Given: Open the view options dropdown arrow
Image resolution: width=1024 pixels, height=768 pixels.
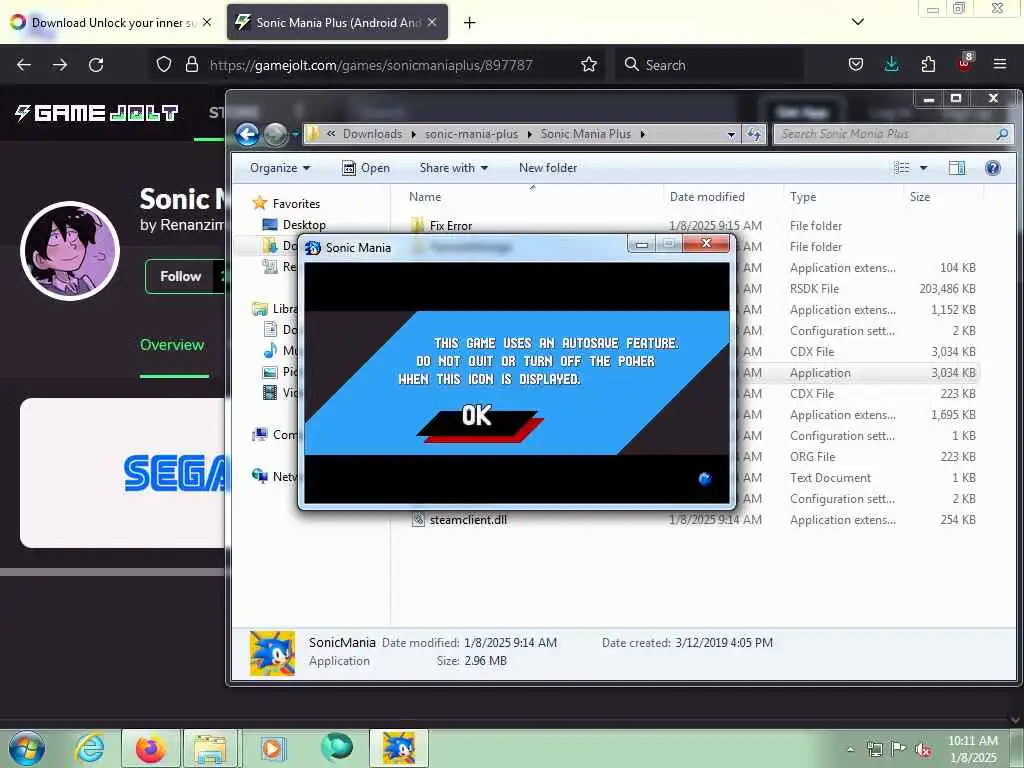Looking at the screenshot, I should 923,168.
